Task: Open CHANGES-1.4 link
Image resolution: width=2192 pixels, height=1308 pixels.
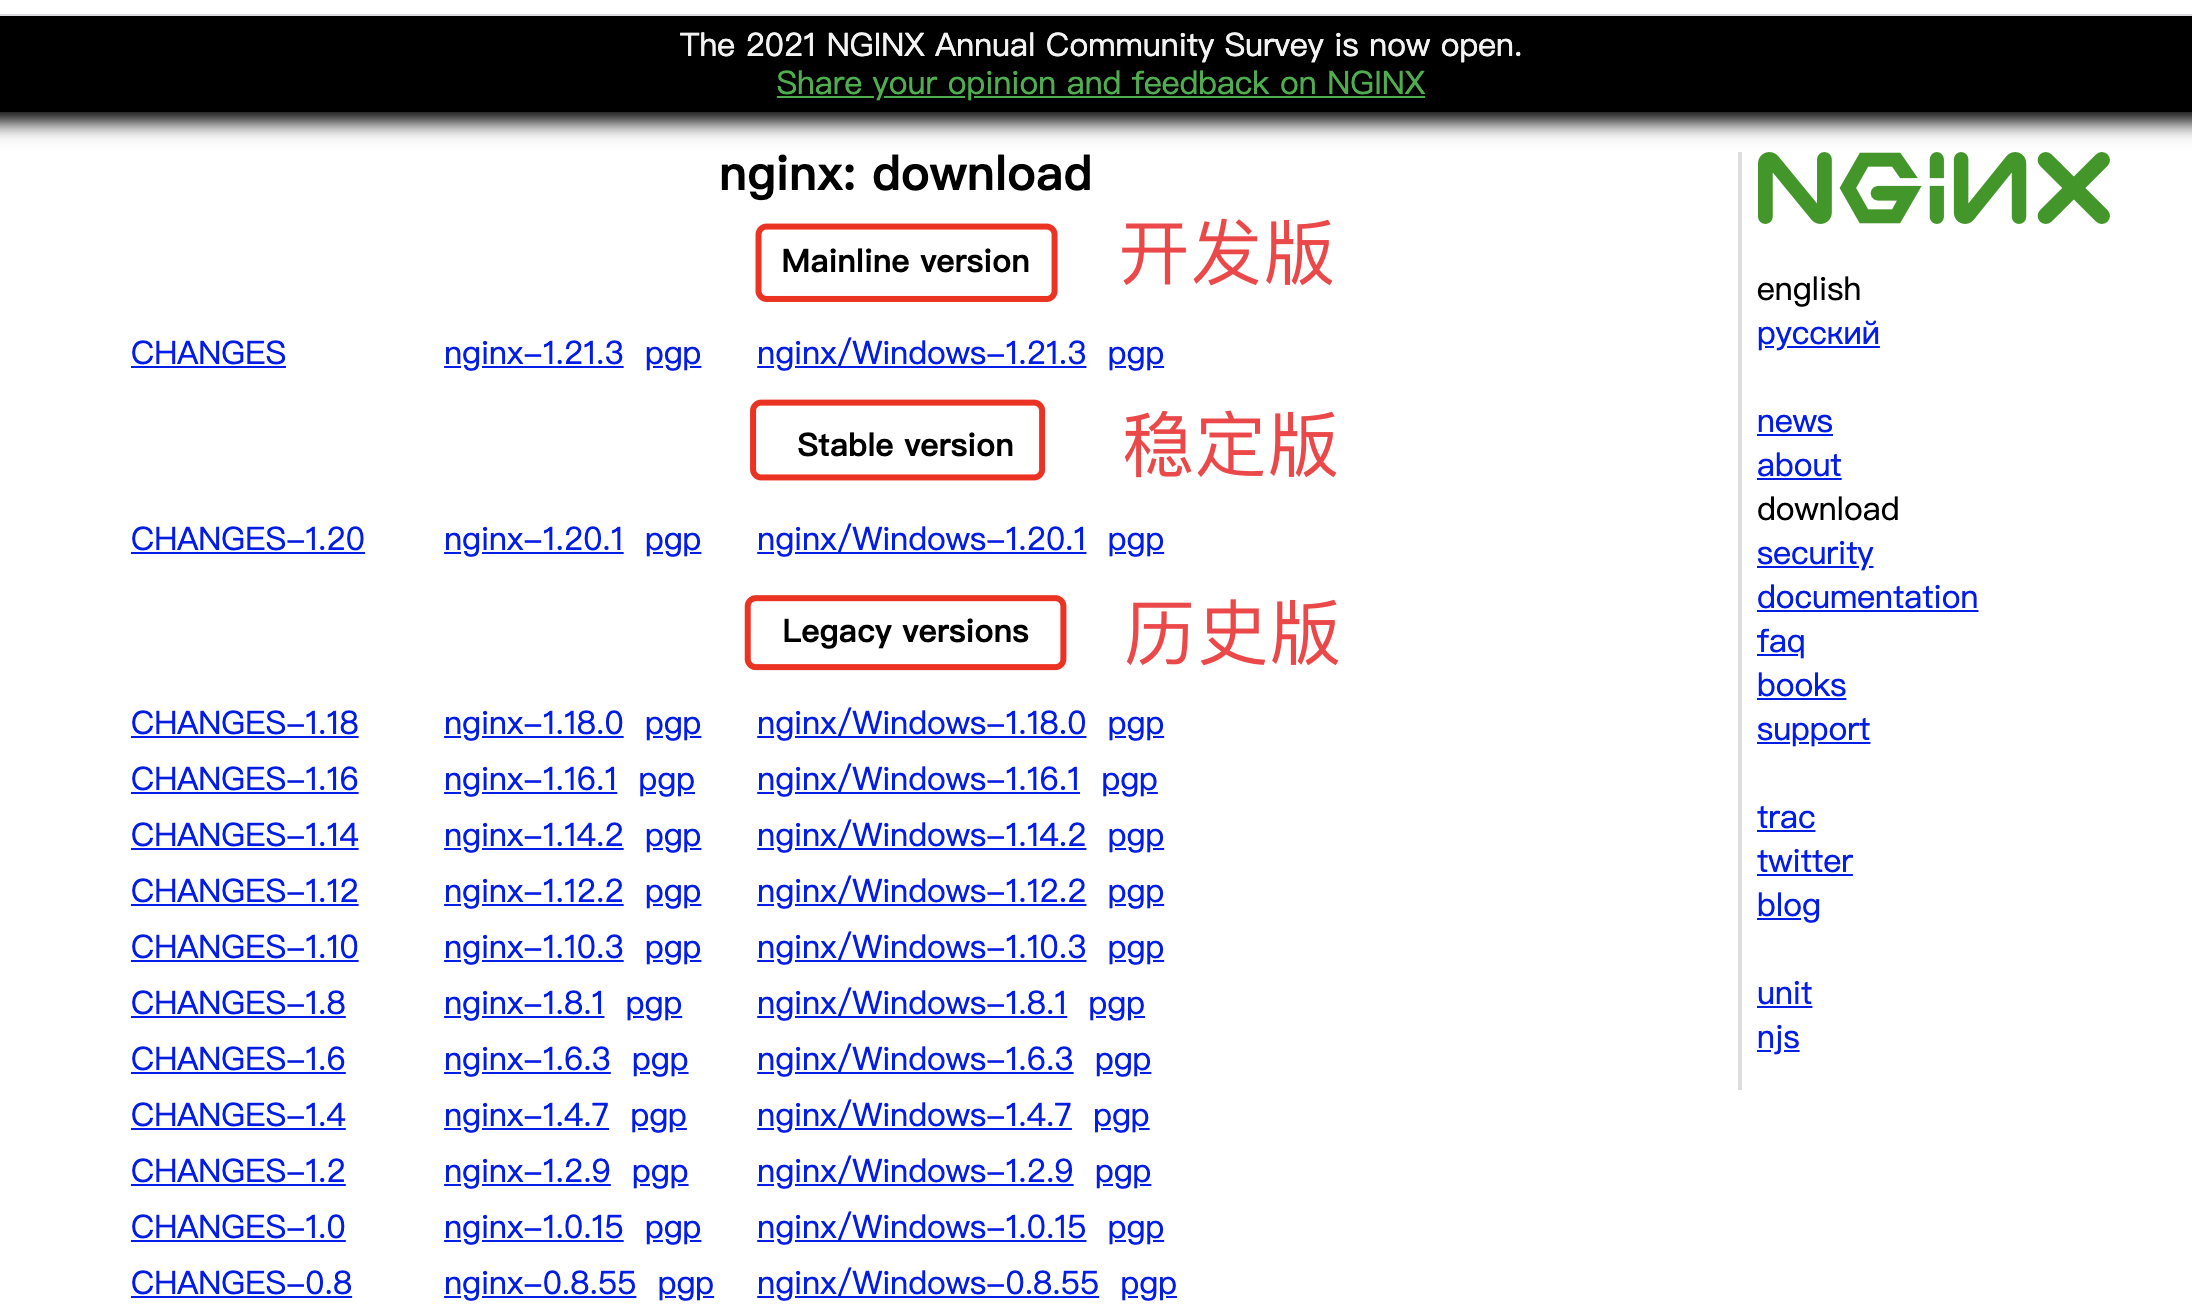Action: 238,1115
